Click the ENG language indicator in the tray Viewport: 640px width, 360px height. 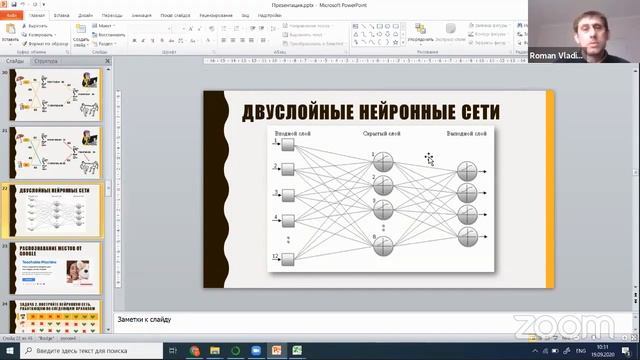(580, 351)
